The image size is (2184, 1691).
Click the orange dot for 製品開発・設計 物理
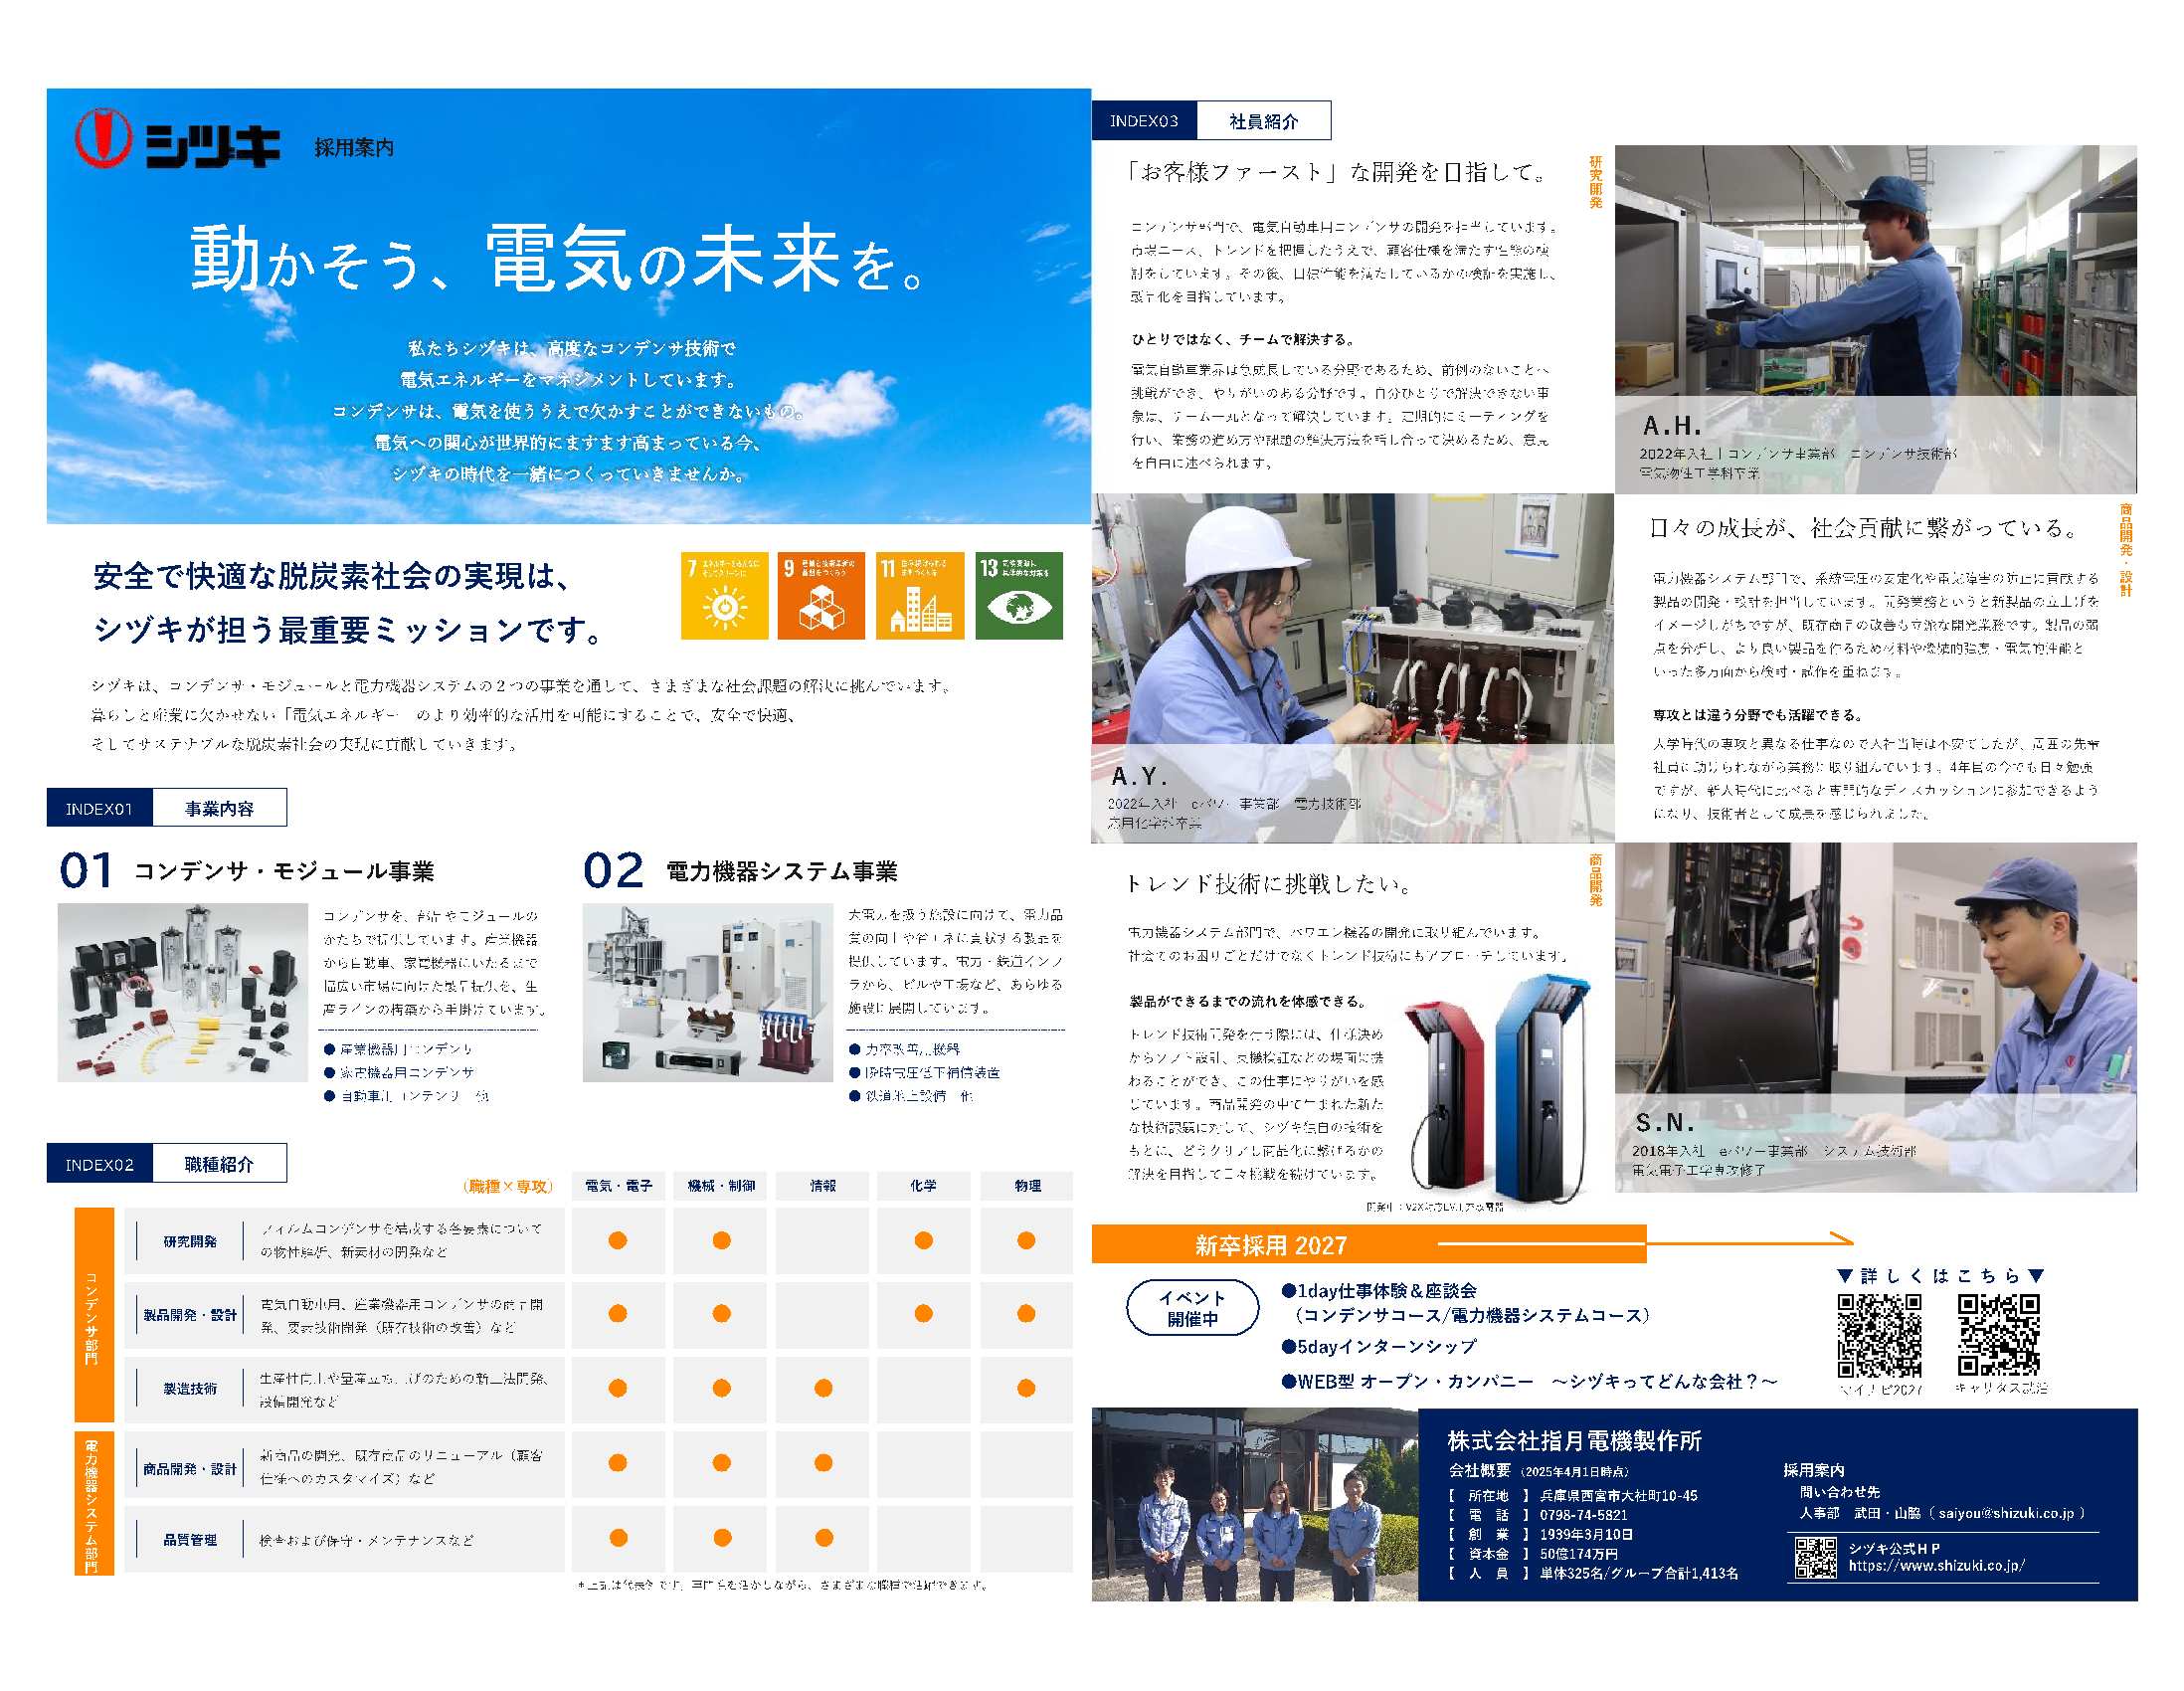click(x=1026, y=1314)
